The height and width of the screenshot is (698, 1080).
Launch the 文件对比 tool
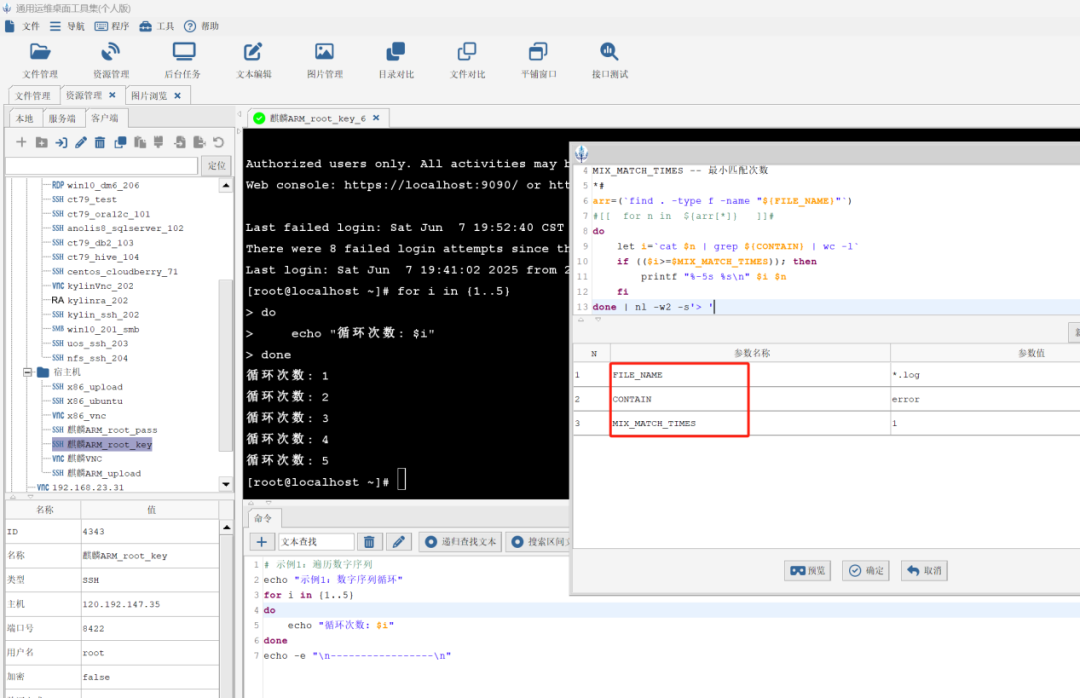[x=468, y=59]
